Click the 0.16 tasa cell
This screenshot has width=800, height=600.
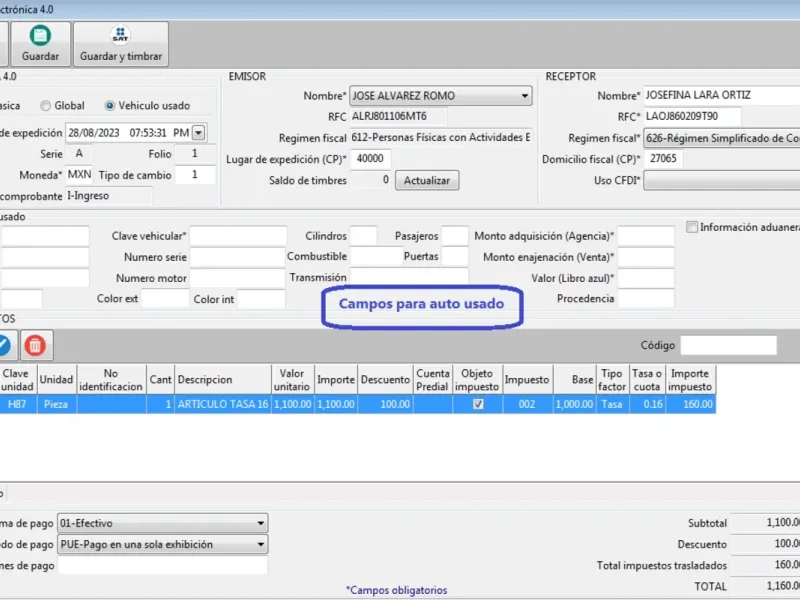click(647, 404)
